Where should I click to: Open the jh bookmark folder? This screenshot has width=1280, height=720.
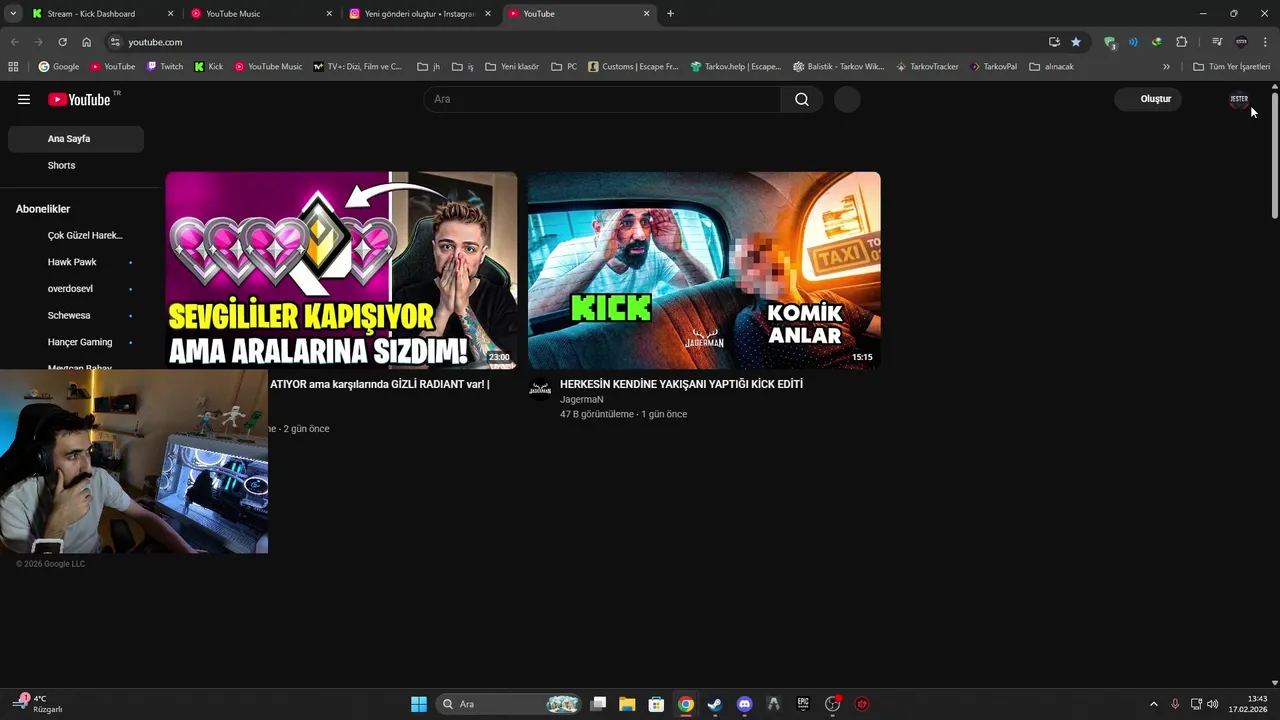tap(429, 67)
